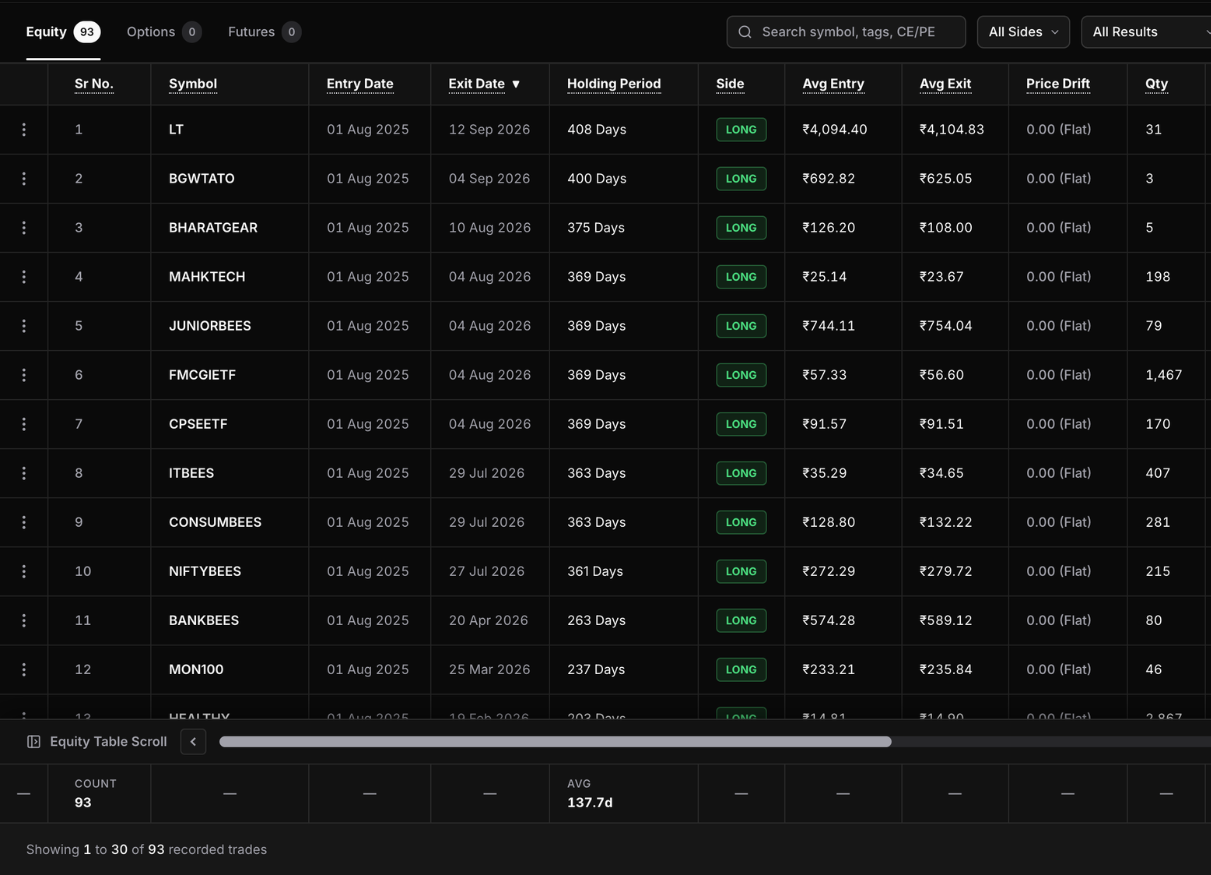The height and width of the screenshot is (875, 1211).
Task: Open the row menu for MON100 trade
Action: (24, 669)
